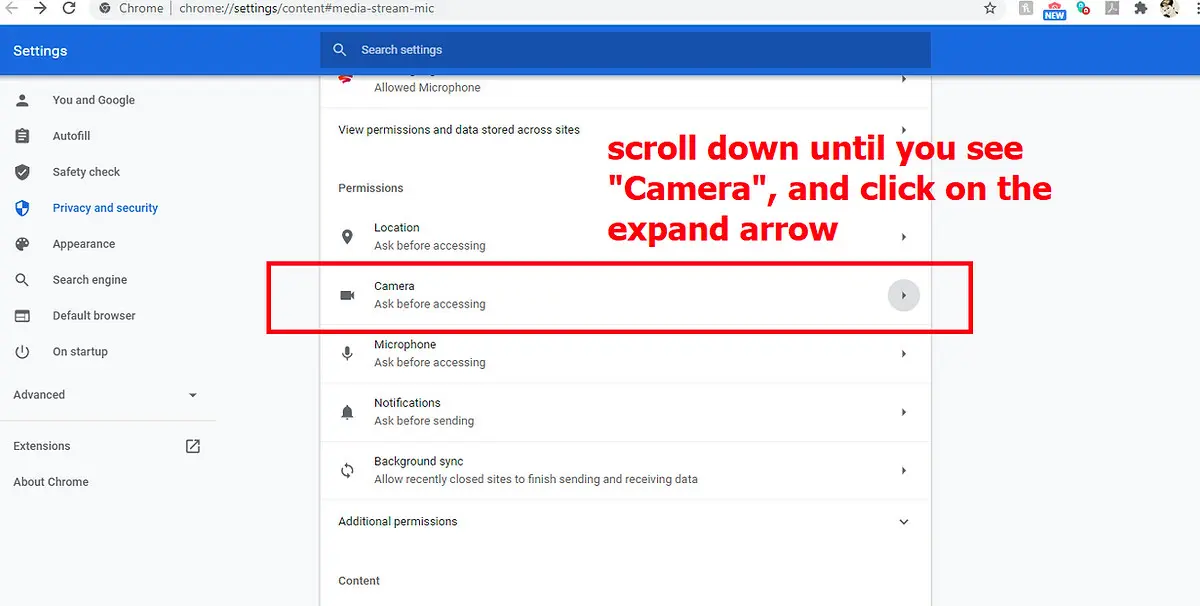Viewport: 1200px width, 606px height.
Task: Open the Chrome profile avatar
Action: 1171,8
